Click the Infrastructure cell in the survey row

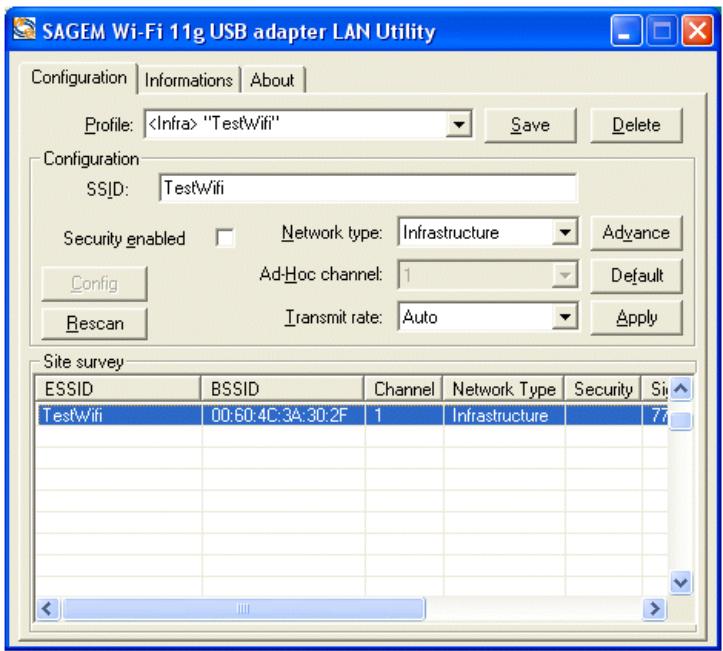[x=500, y=415]
